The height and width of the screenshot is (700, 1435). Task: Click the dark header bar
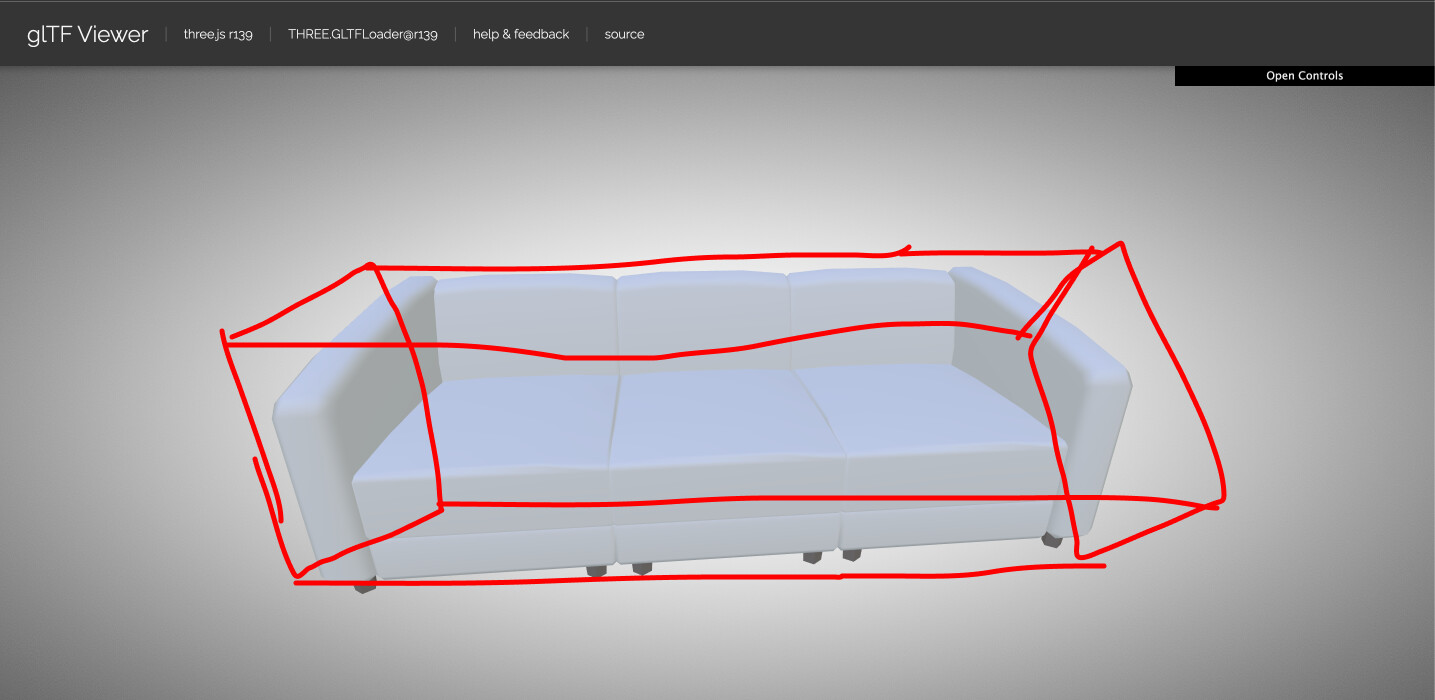pos(900,33)
